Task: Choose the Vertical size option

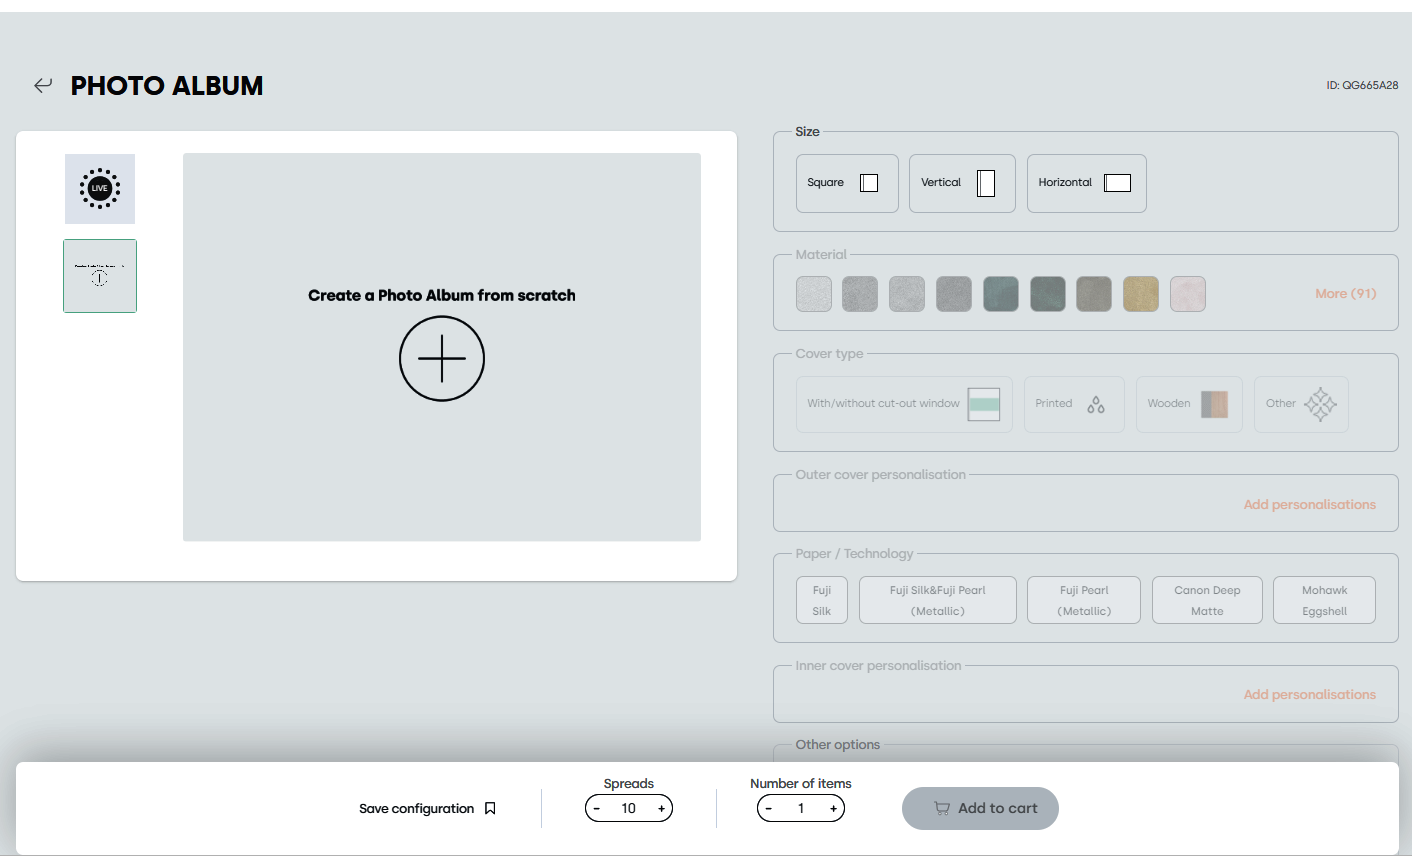Action: coord(962,183)
